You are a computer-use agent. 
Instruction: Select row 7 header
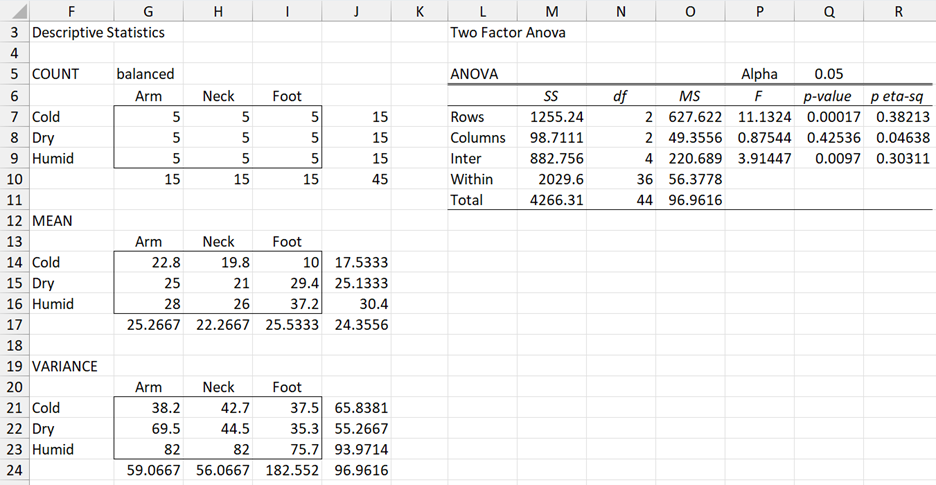pos(13,117)
